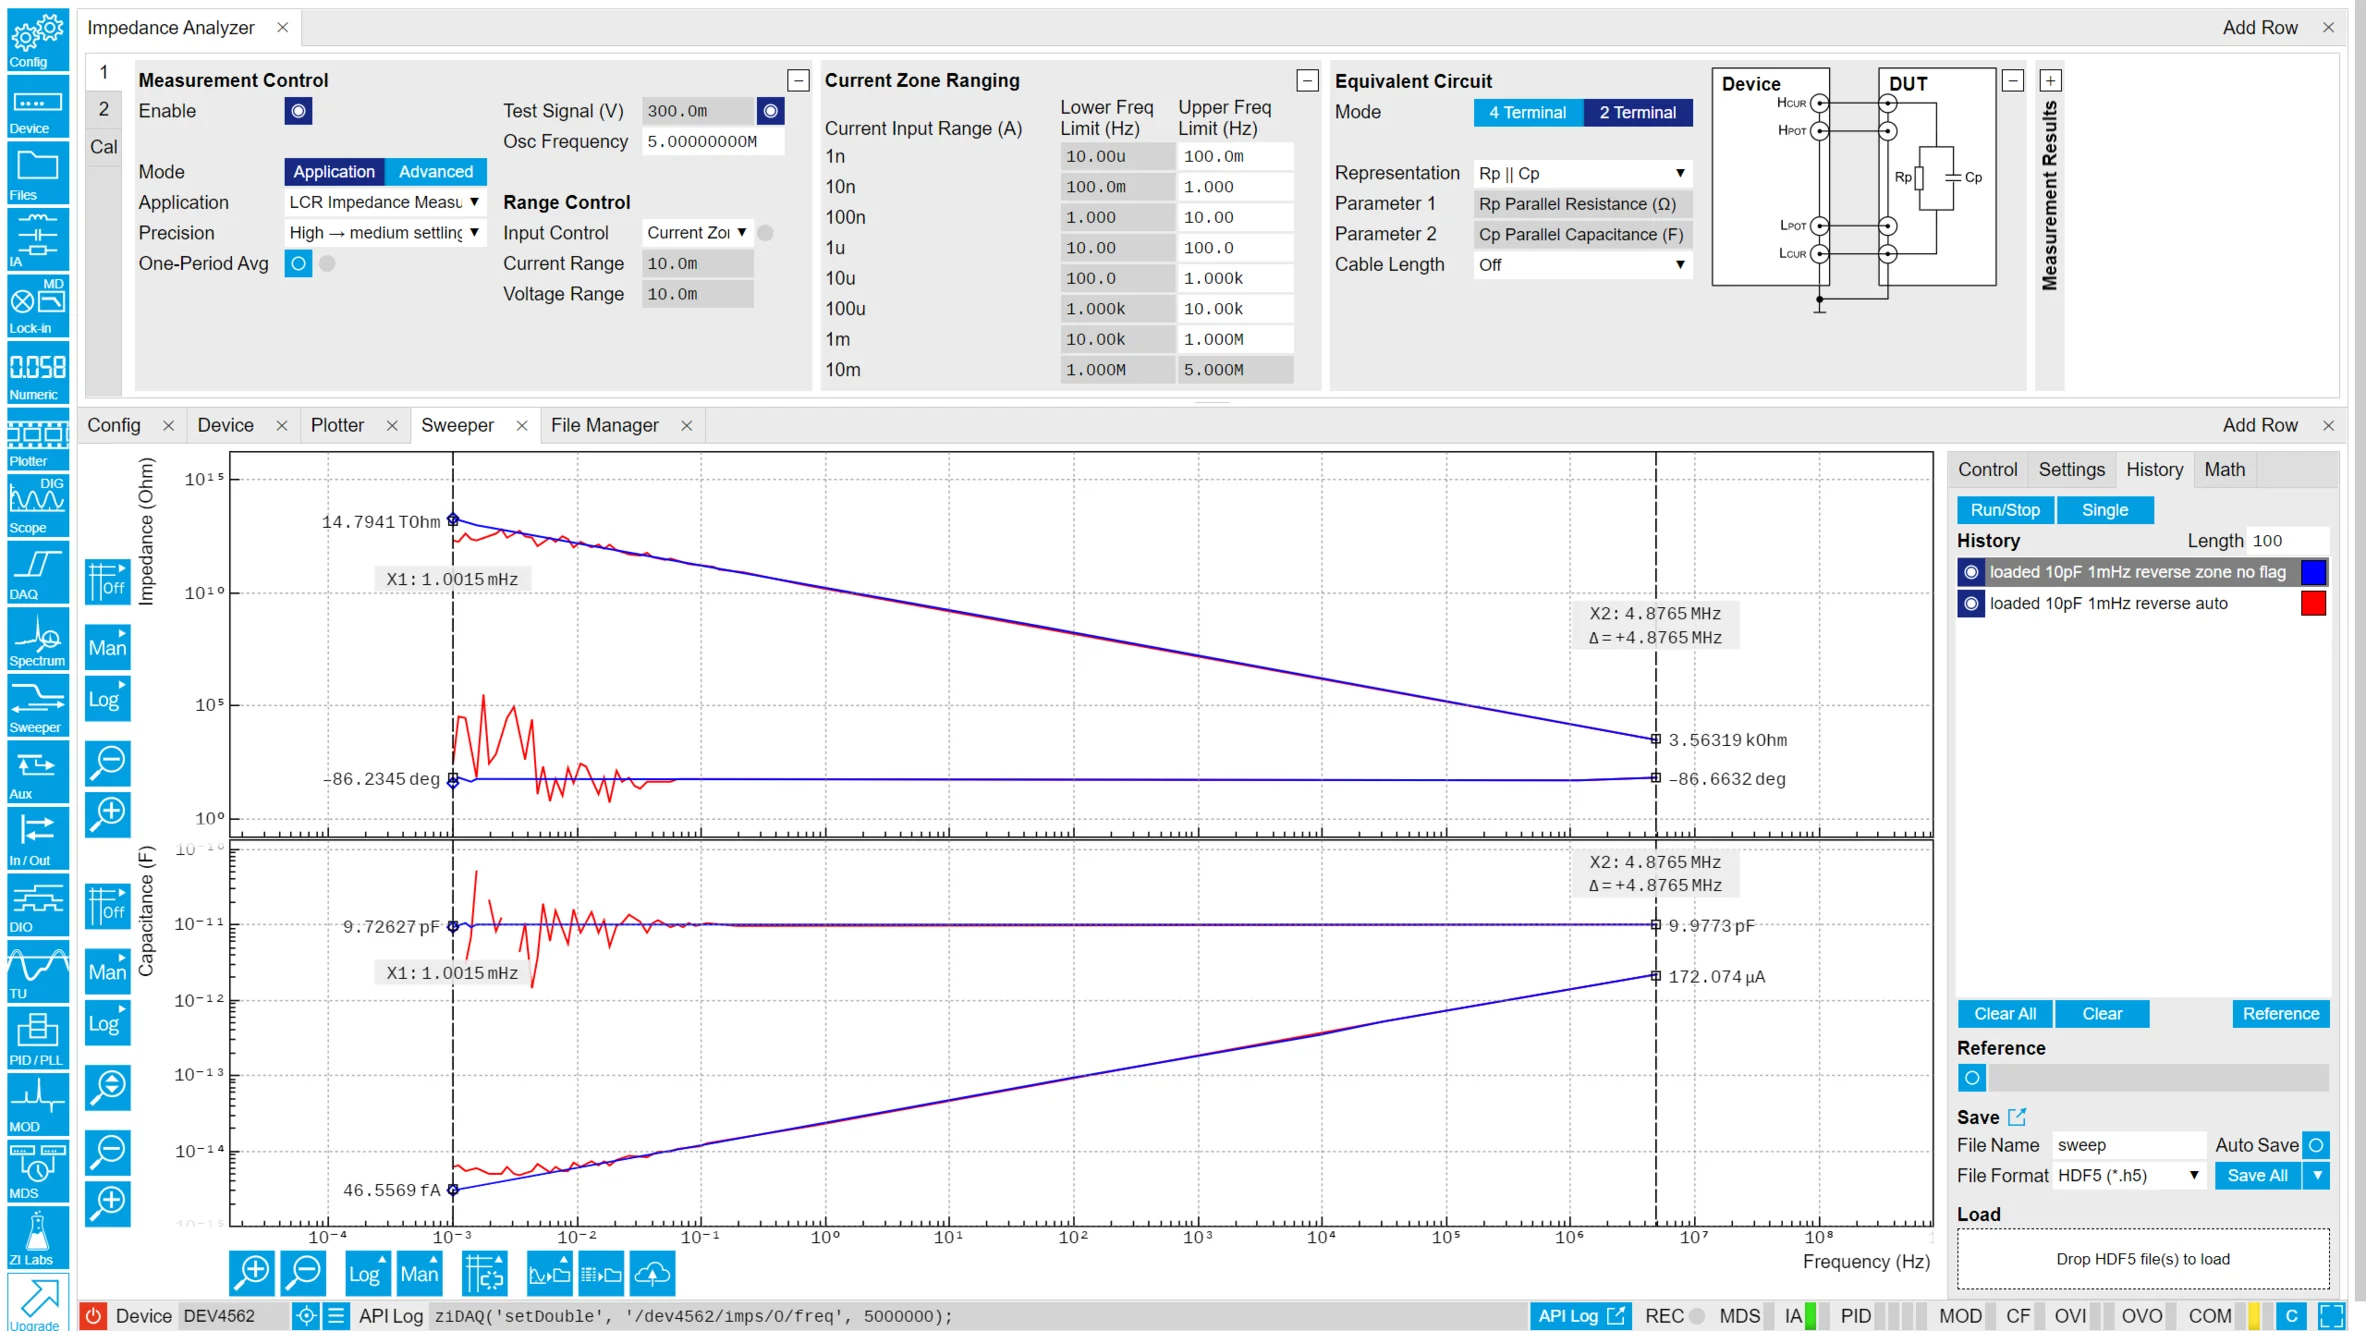Click the blue color swatch of first trace
The height and width of the screenshot is (1331, 2366).
pyautogui.click(x=2313, y=572)
